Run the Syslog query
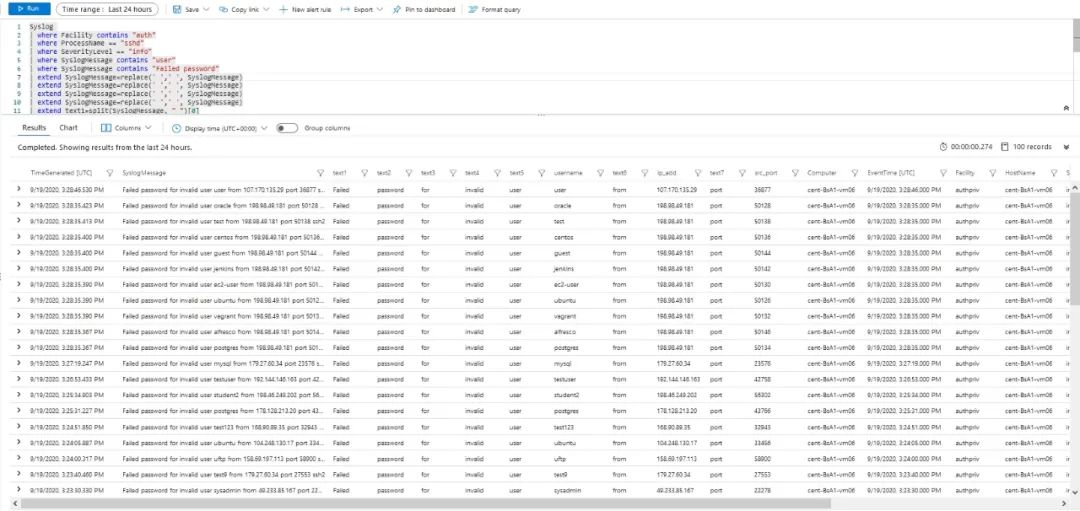 coord(29,10)
